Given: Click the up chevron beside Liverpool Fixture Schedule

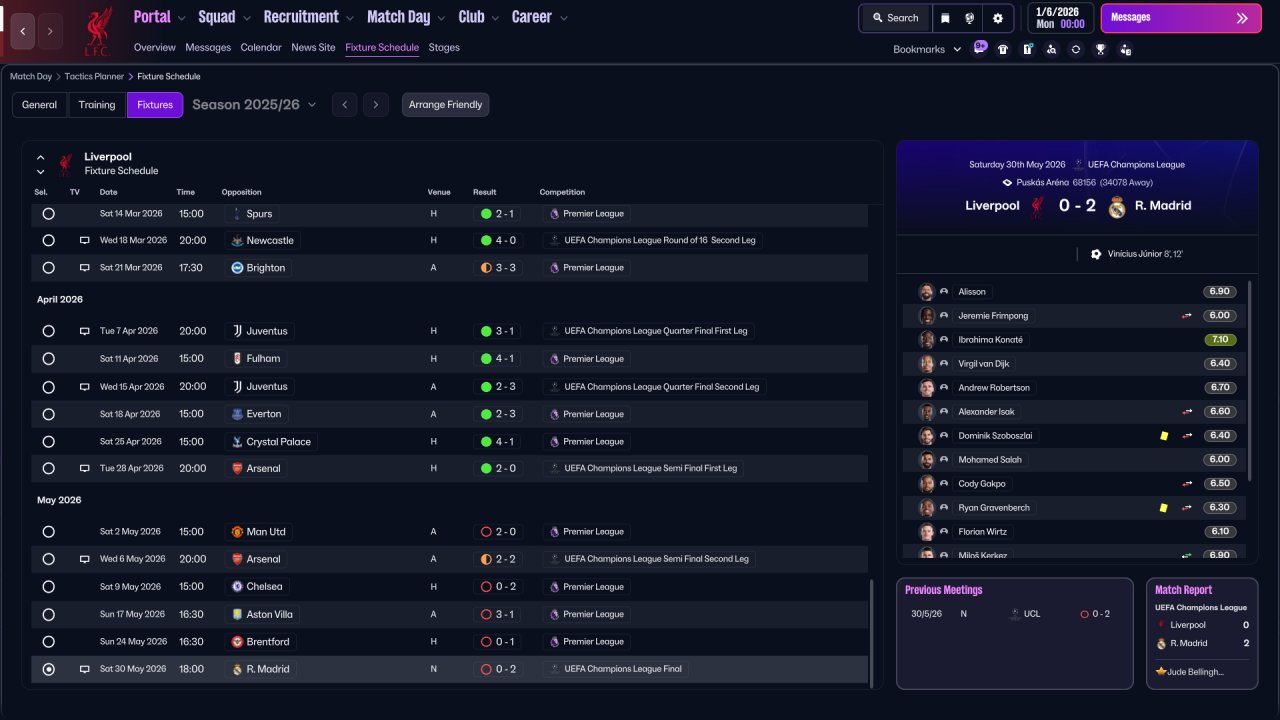Looking at the screenshot, I should (x=41, y=157).
